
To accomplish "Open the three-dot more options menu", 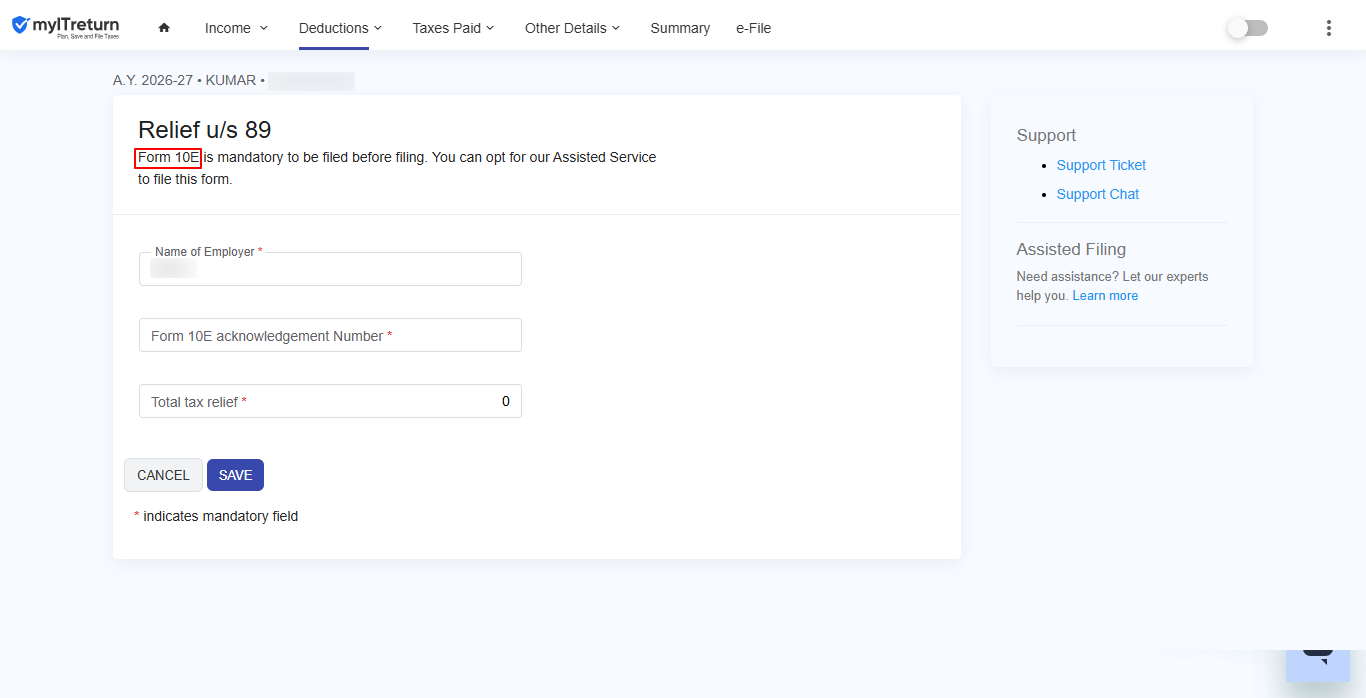I will point(1329,28).
